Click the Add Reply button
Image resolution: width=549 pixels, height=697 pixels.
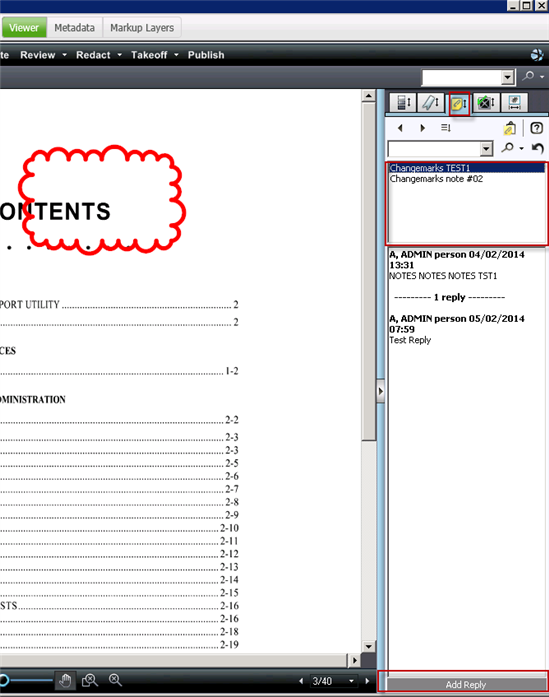coord(465,684)
